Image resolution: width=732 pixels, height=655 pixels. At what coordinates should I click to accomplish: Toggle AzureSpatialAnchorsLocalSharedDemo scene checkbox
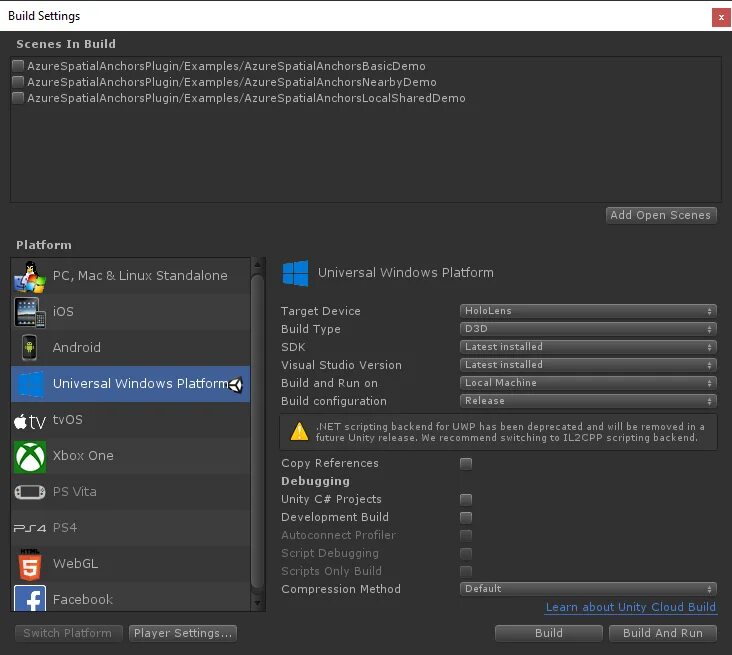(x=18, y=98)
